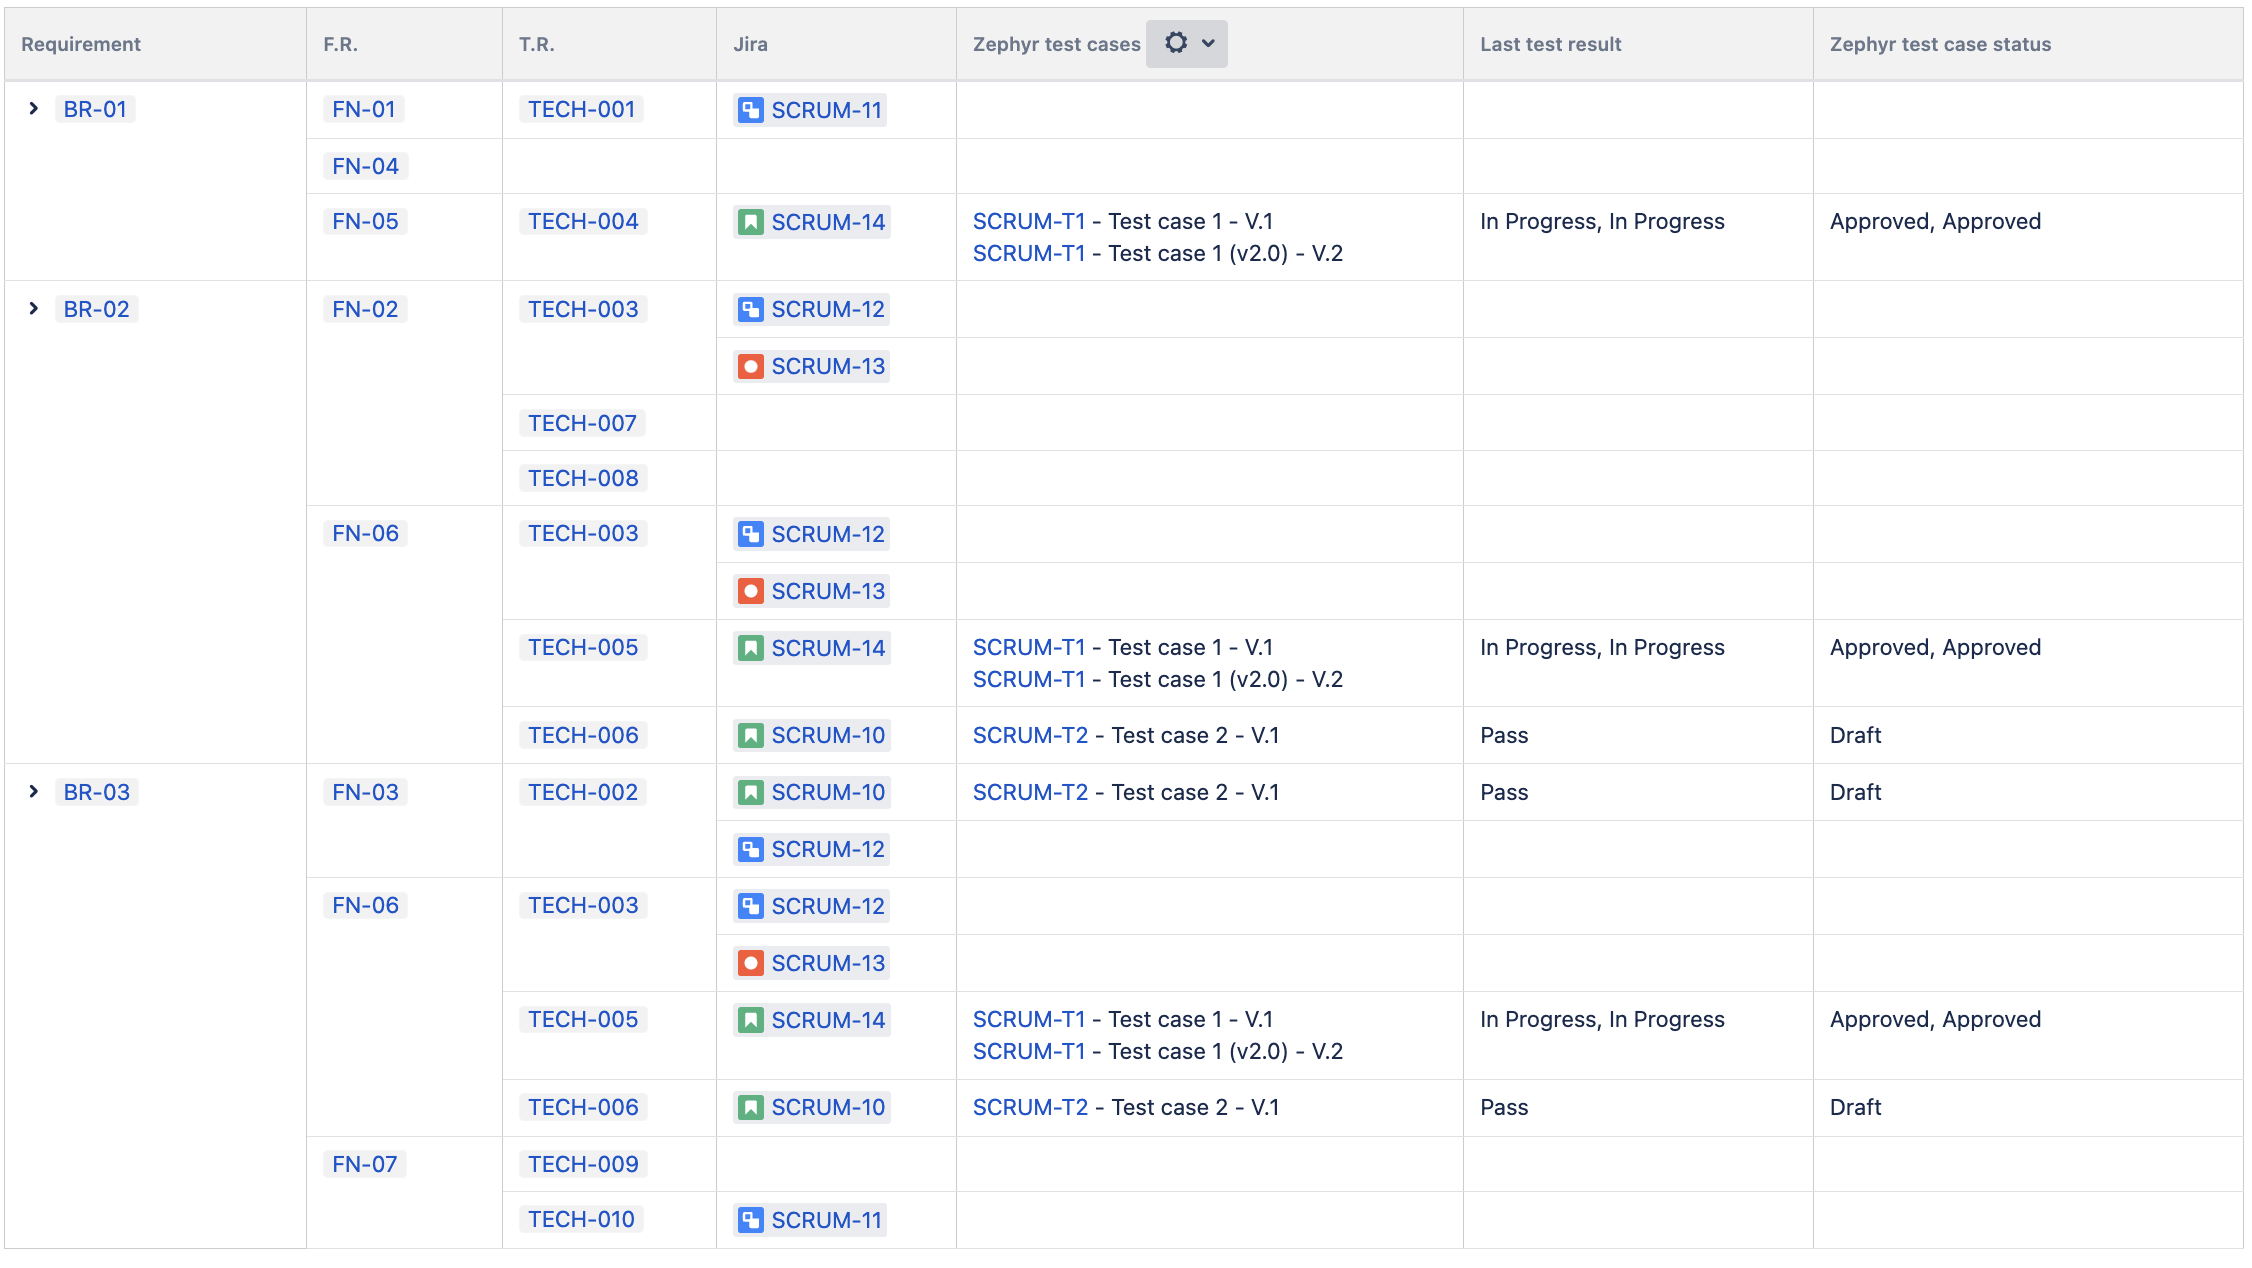Click the Requirement column header

(x=81, y=44)
